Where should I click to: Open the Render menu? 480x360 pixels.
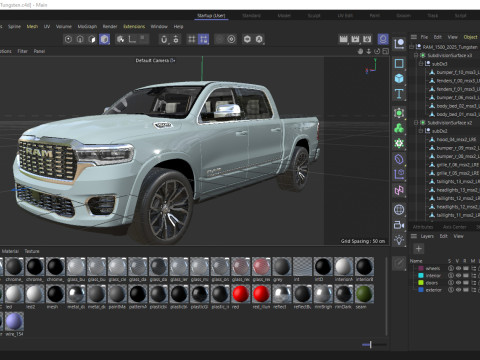[x=110, y=26]
